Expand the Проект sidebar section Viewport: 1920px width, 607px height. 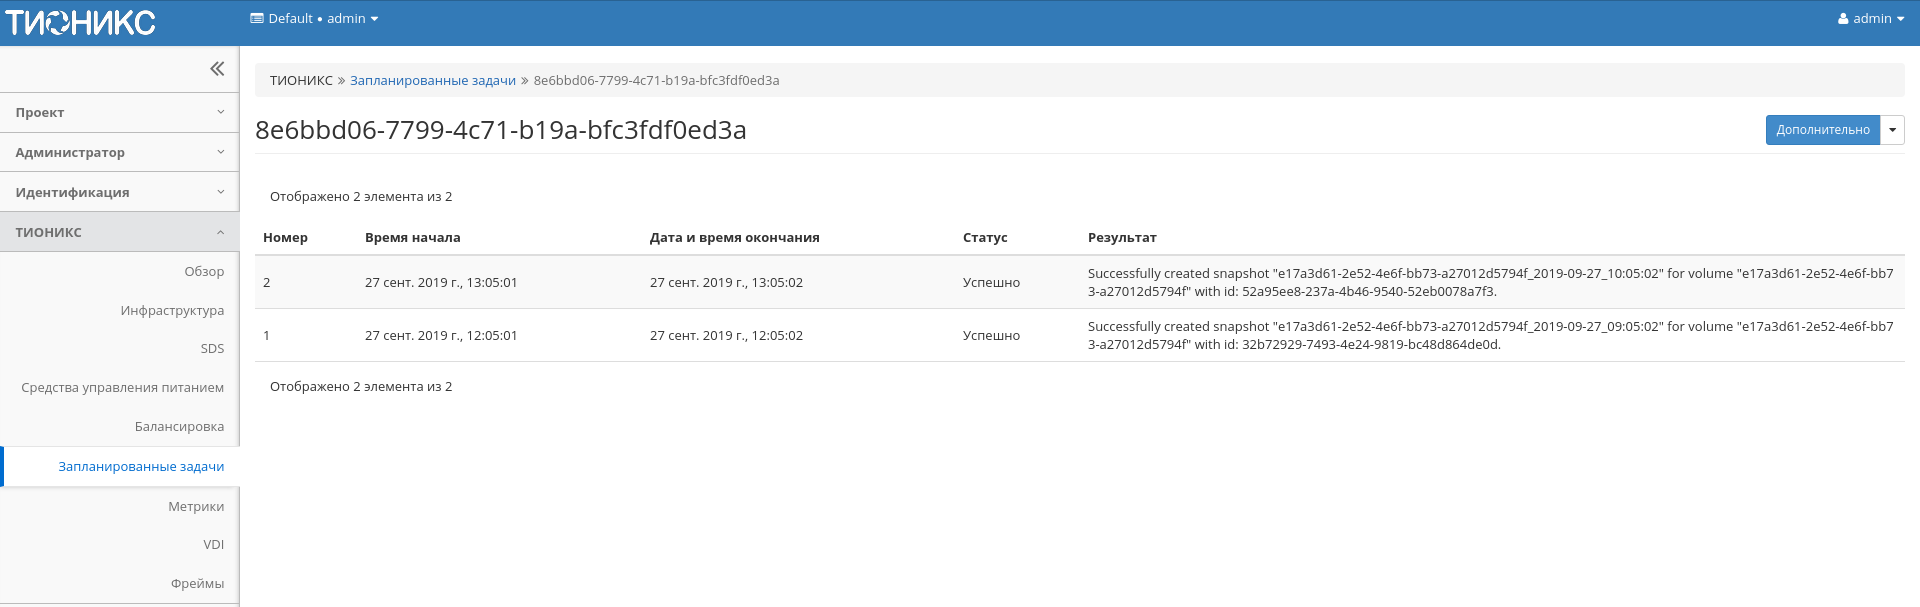(119, 113)
